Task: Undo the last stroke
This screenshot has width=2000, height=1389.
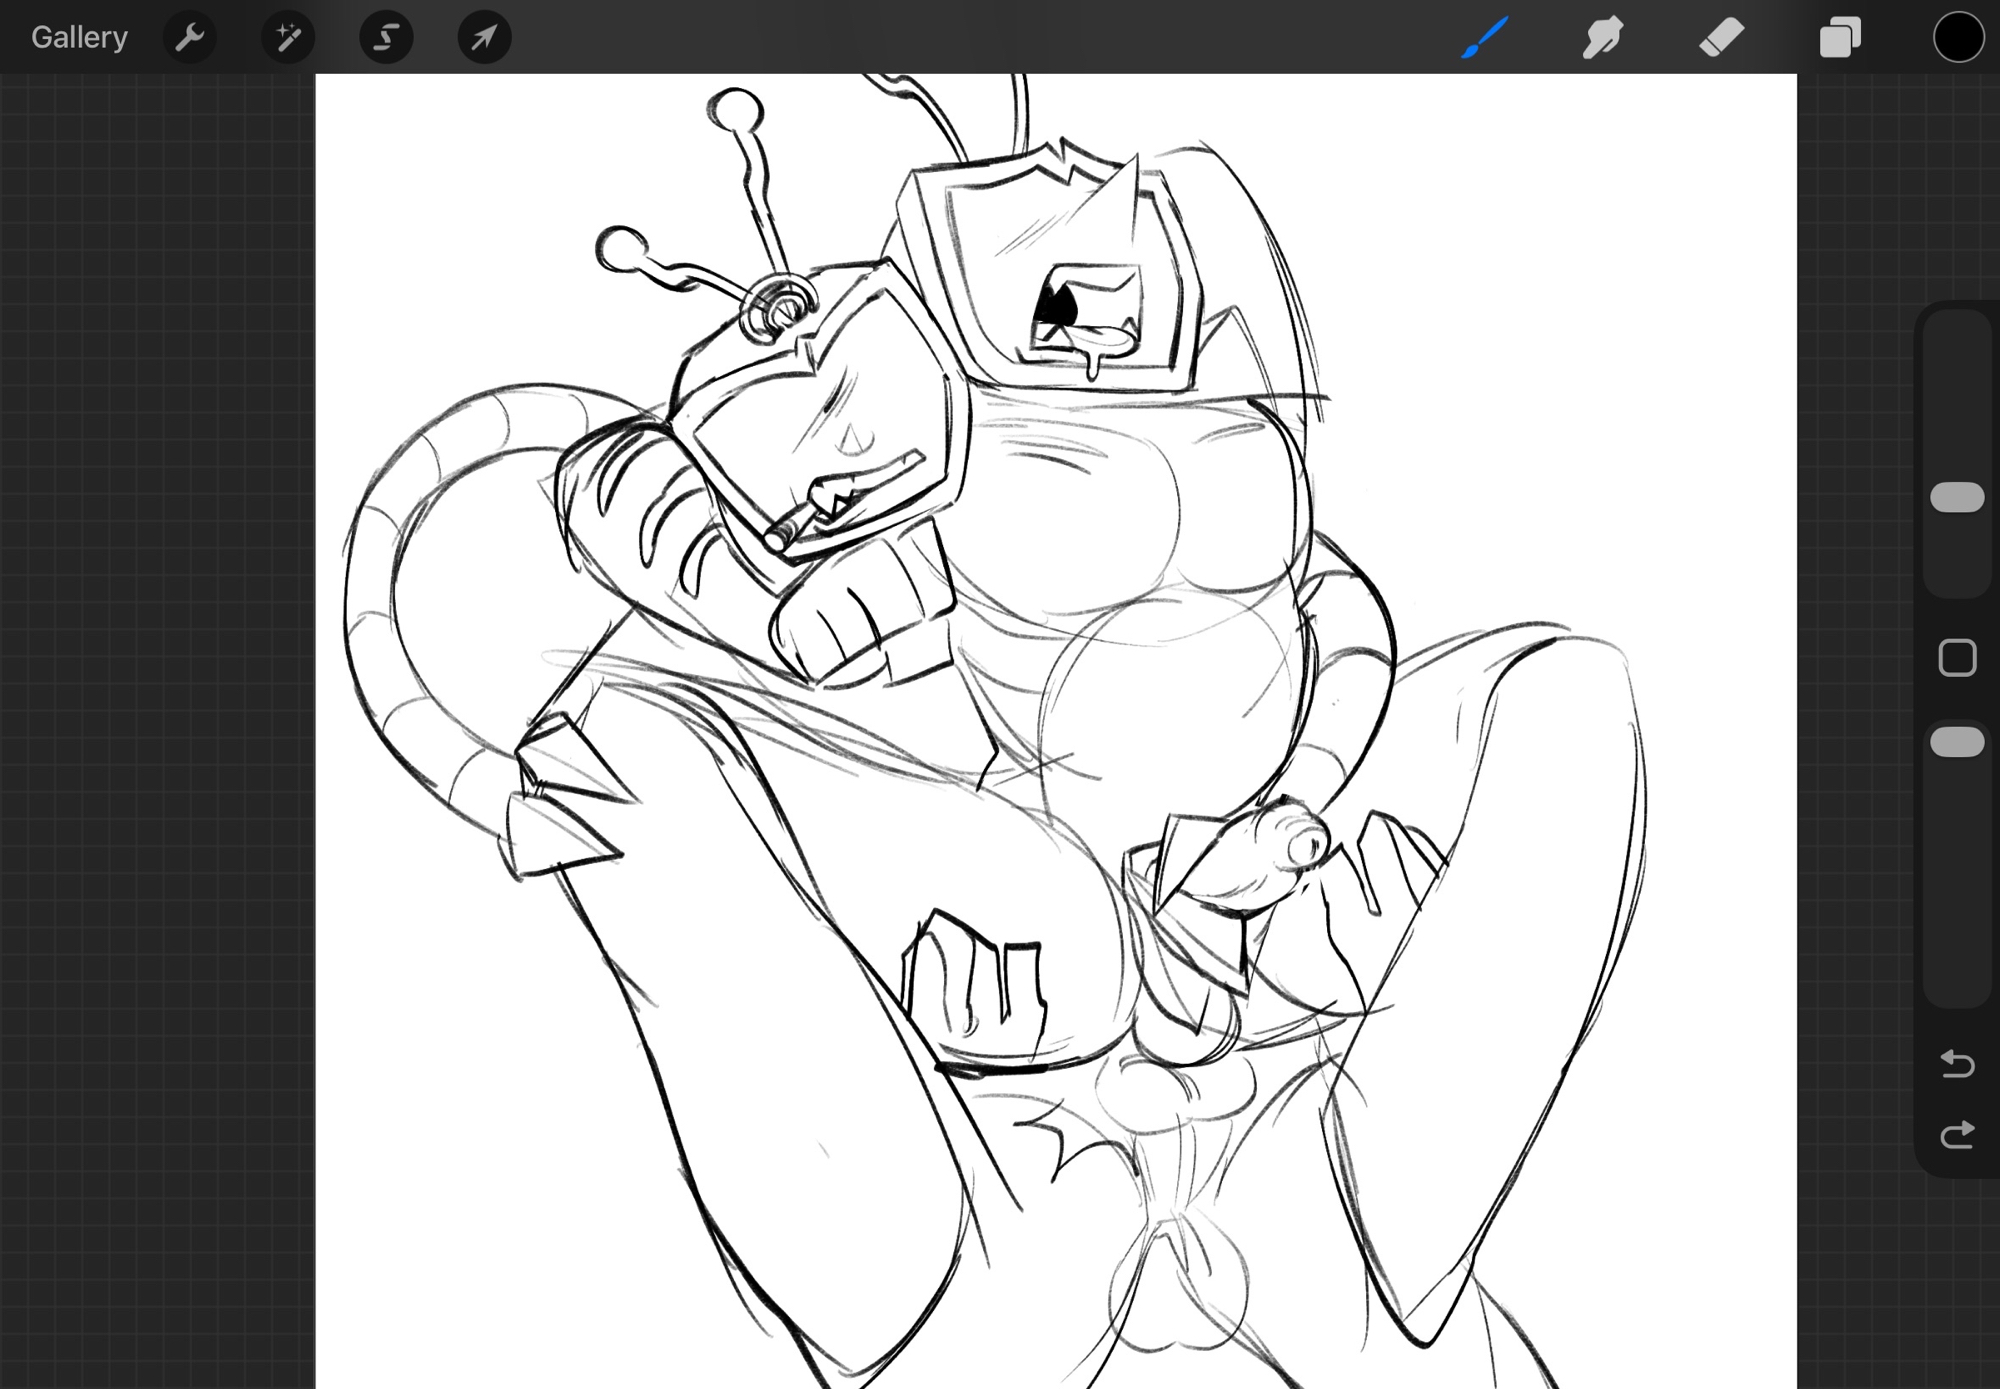Action: (x=1957, y=1063)
